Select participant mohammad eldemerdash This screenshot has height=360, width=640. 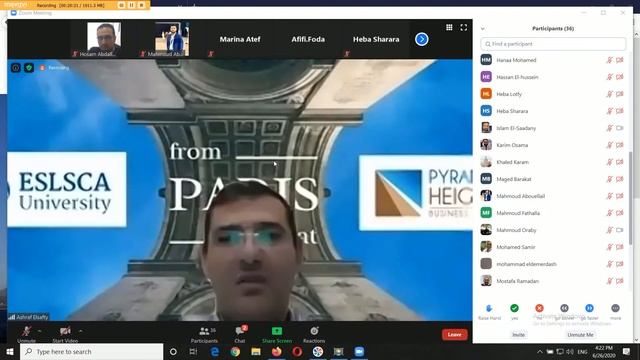click(552, 264)
